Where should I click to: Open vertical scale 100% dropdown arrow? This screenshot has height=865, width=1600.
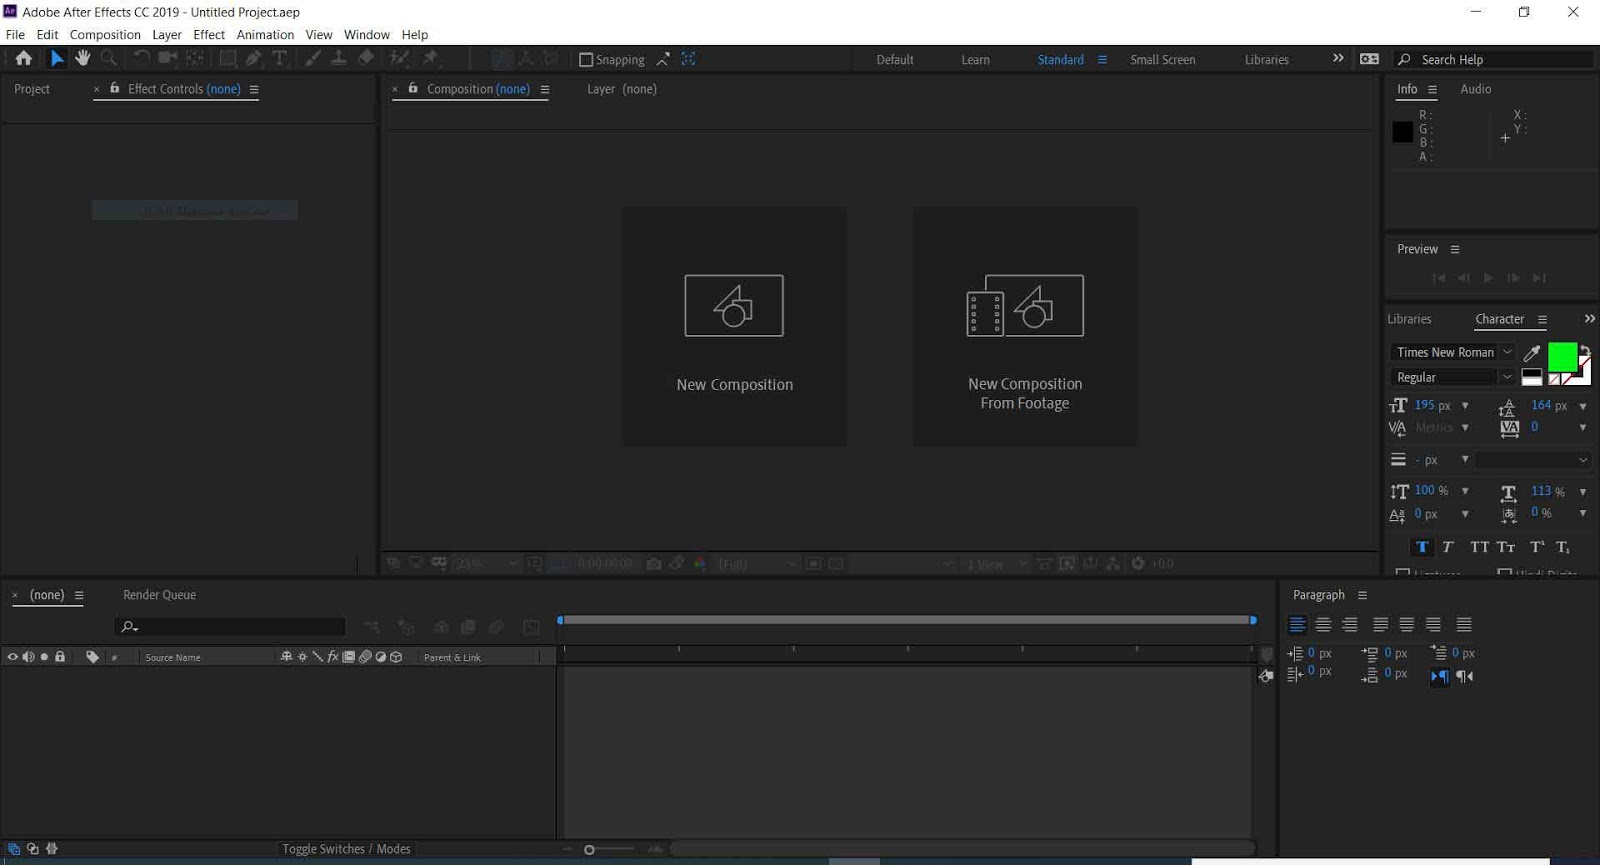1465,491
